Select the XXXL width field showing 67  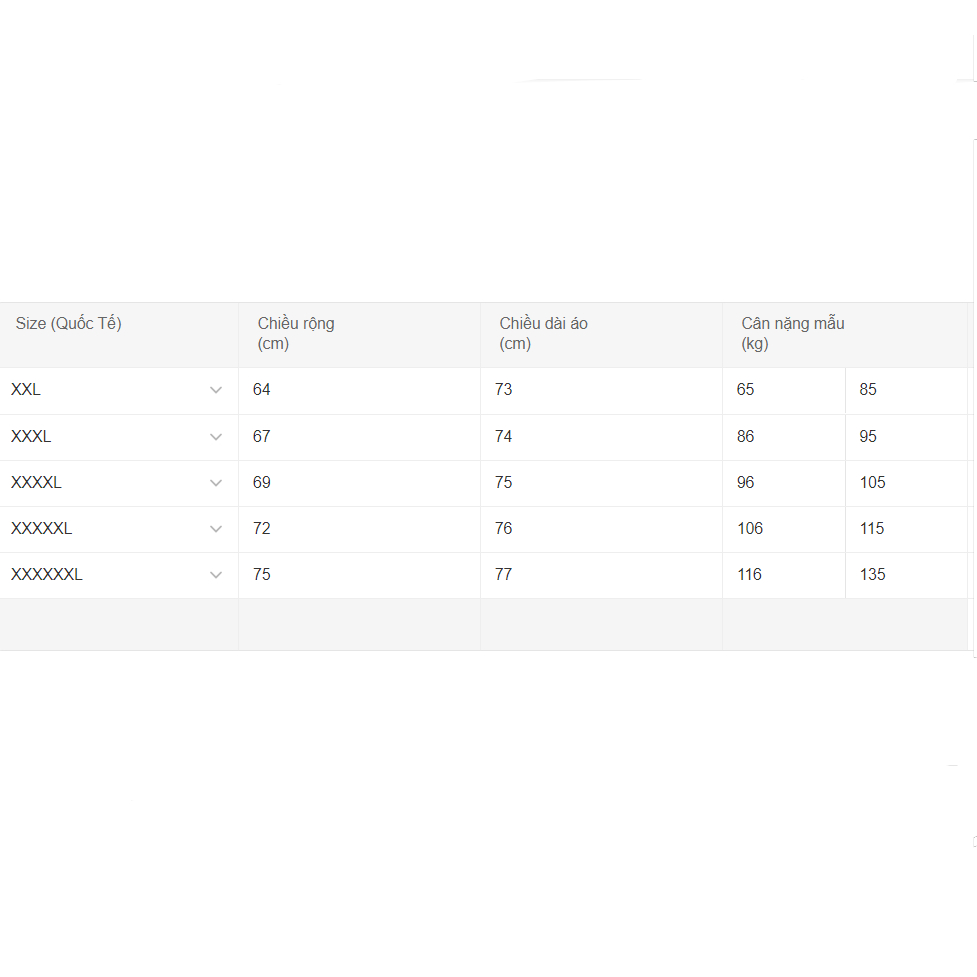click(359, 437)
